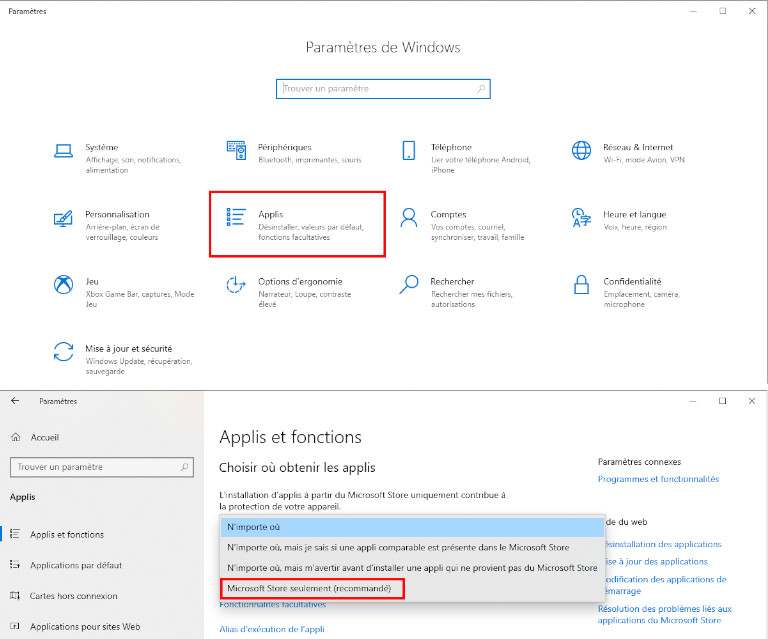The image size is (768, 639).
Task: Select the "m'avertir avant d'installer" option
Action: [x=412, y=568]
